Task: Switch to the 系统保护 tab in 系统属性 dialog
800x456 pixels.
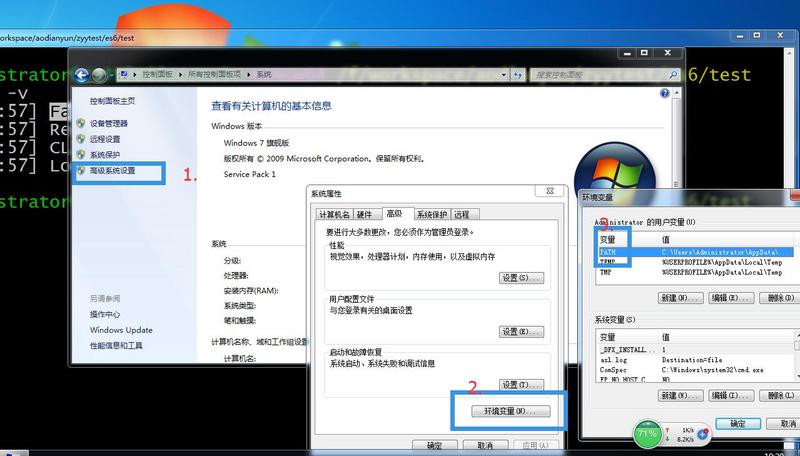Action: [432, 215]
